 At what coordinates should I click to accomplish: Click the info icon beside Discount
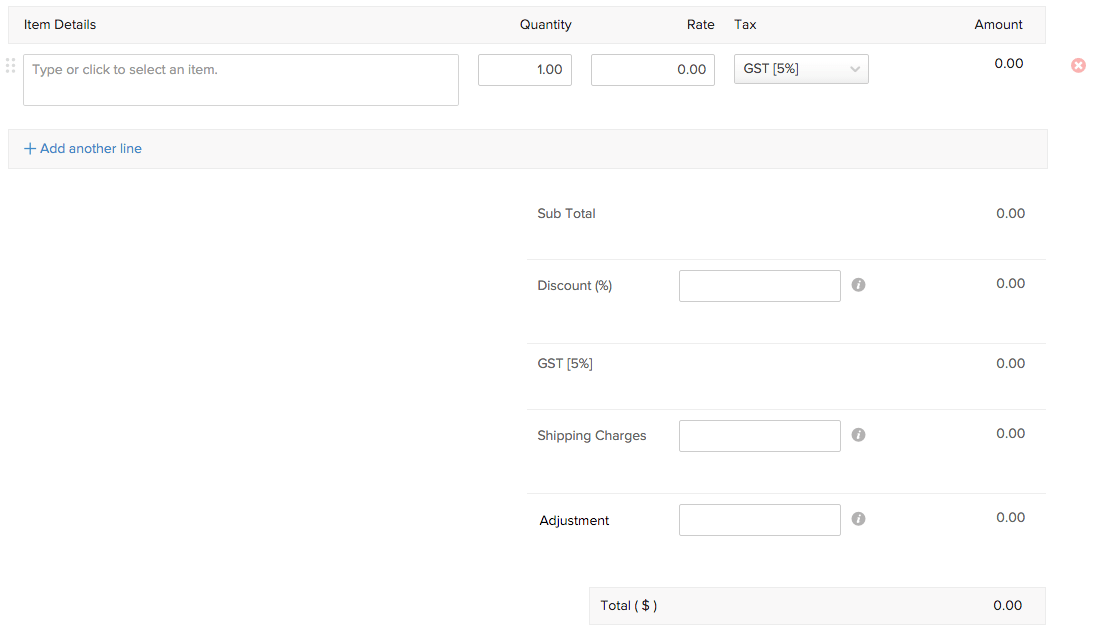(x=858, y=285)
